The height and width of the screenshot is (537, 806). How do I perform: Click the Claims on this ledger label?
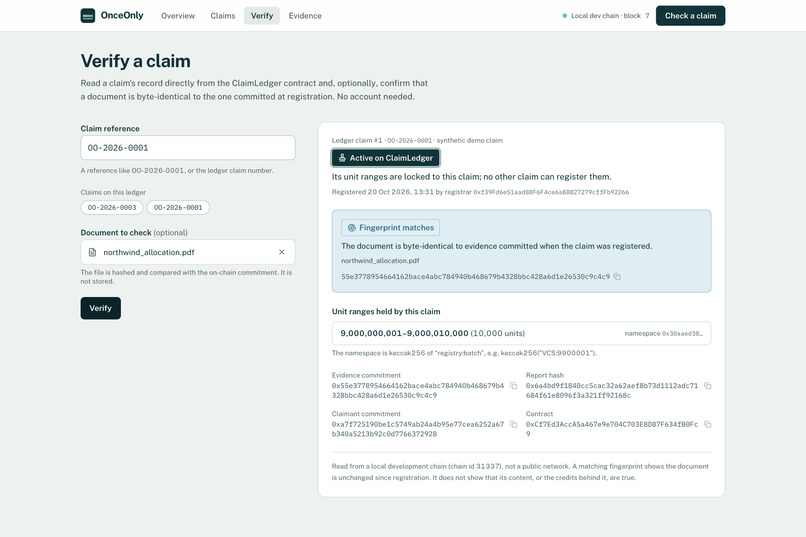point(113,192)
